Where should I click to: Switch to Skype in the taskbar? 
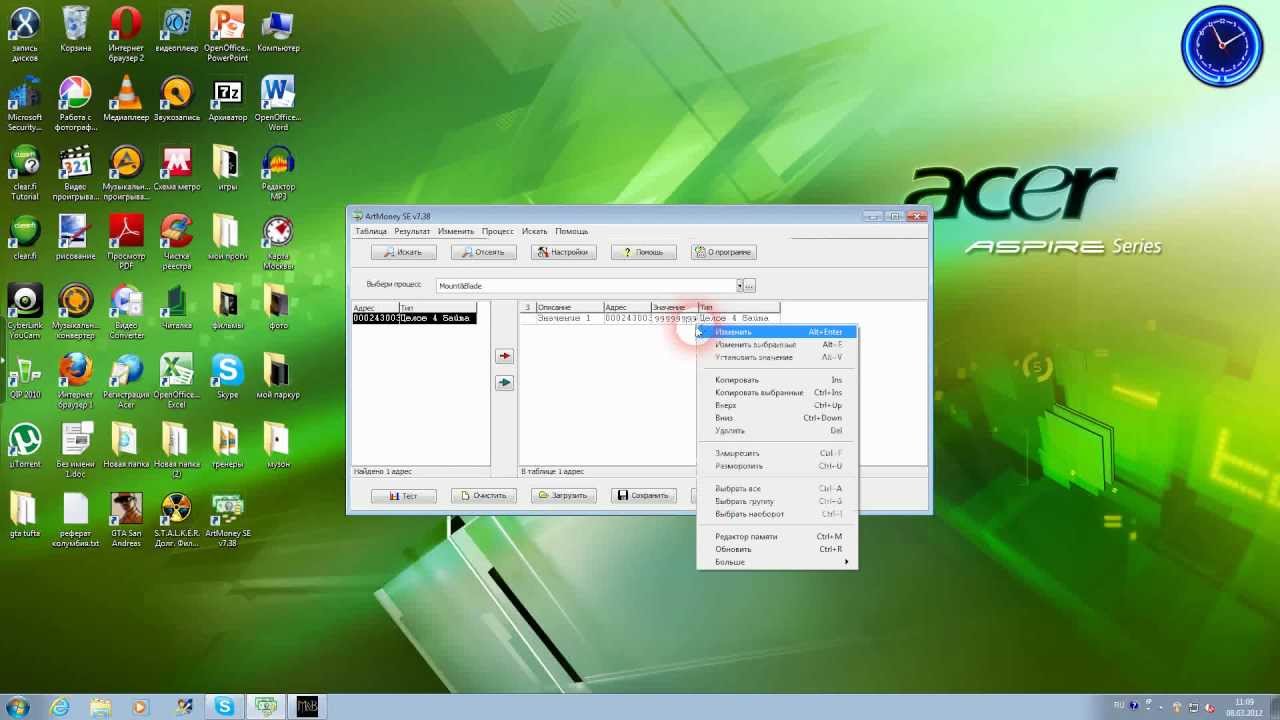pos(224,707)
